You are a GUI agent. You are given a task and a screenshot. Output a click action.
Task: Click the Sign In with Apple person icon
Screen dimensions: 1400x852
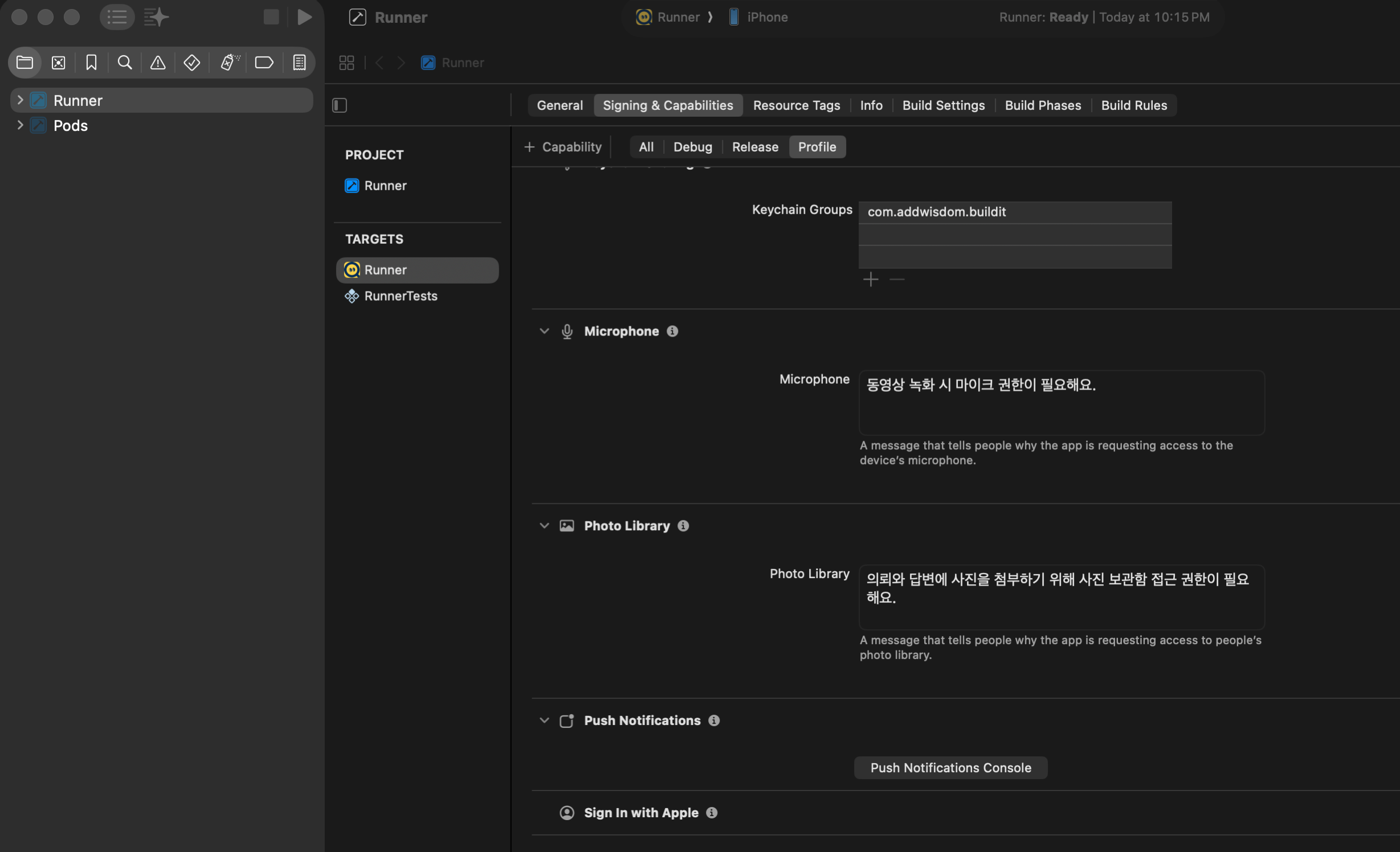click(x=567, y=813)
